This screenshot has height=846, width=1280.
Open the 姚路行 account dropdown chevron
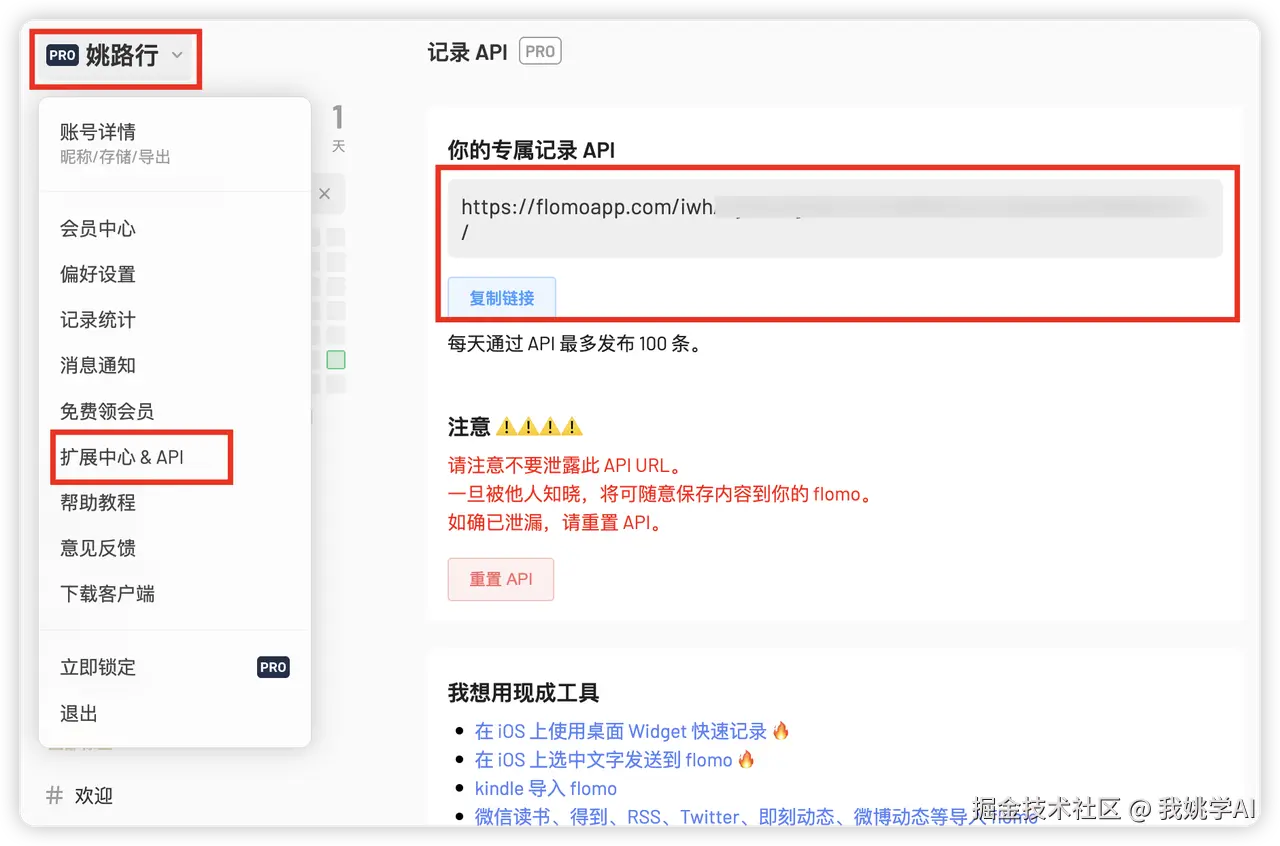tap(177, 55)
